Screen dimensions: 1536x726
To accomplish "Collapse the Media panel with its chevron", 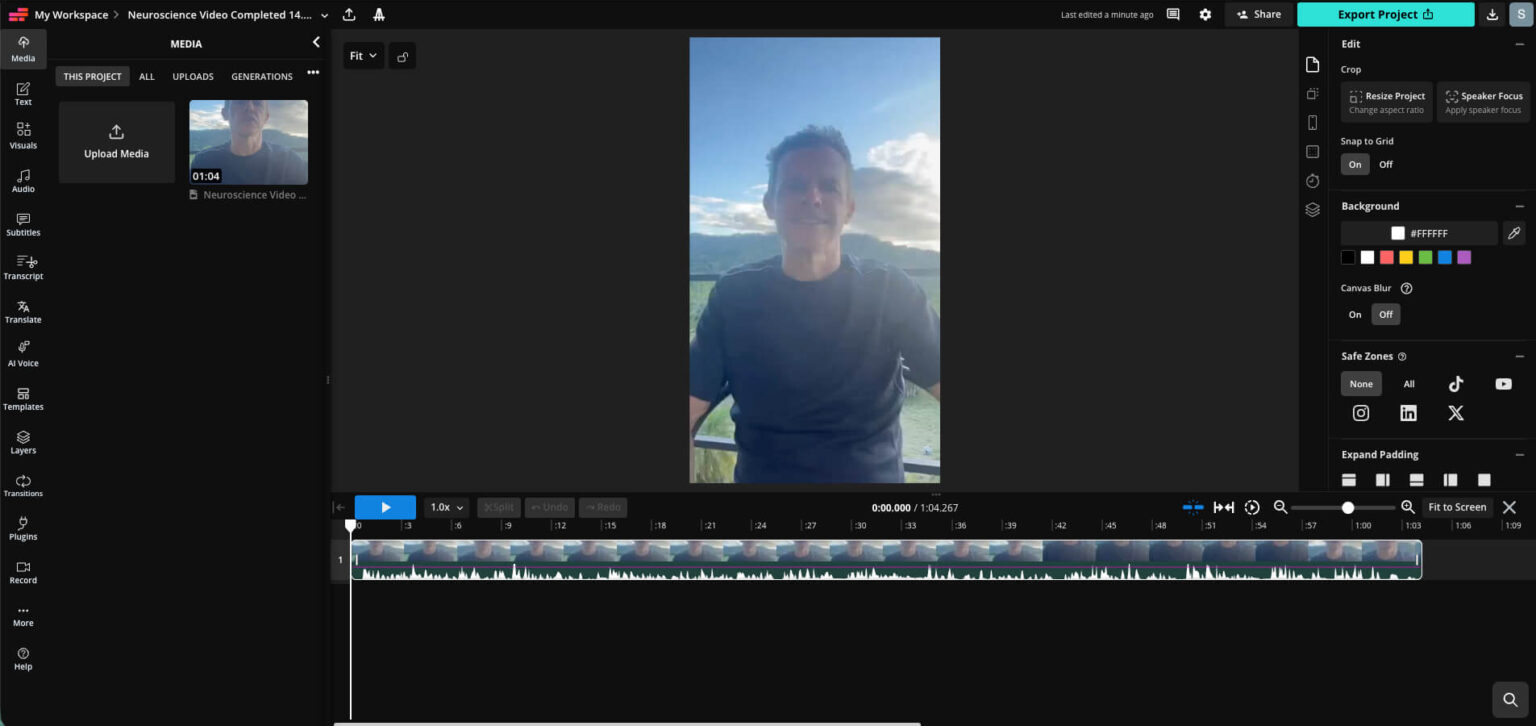I will [316, 42].
